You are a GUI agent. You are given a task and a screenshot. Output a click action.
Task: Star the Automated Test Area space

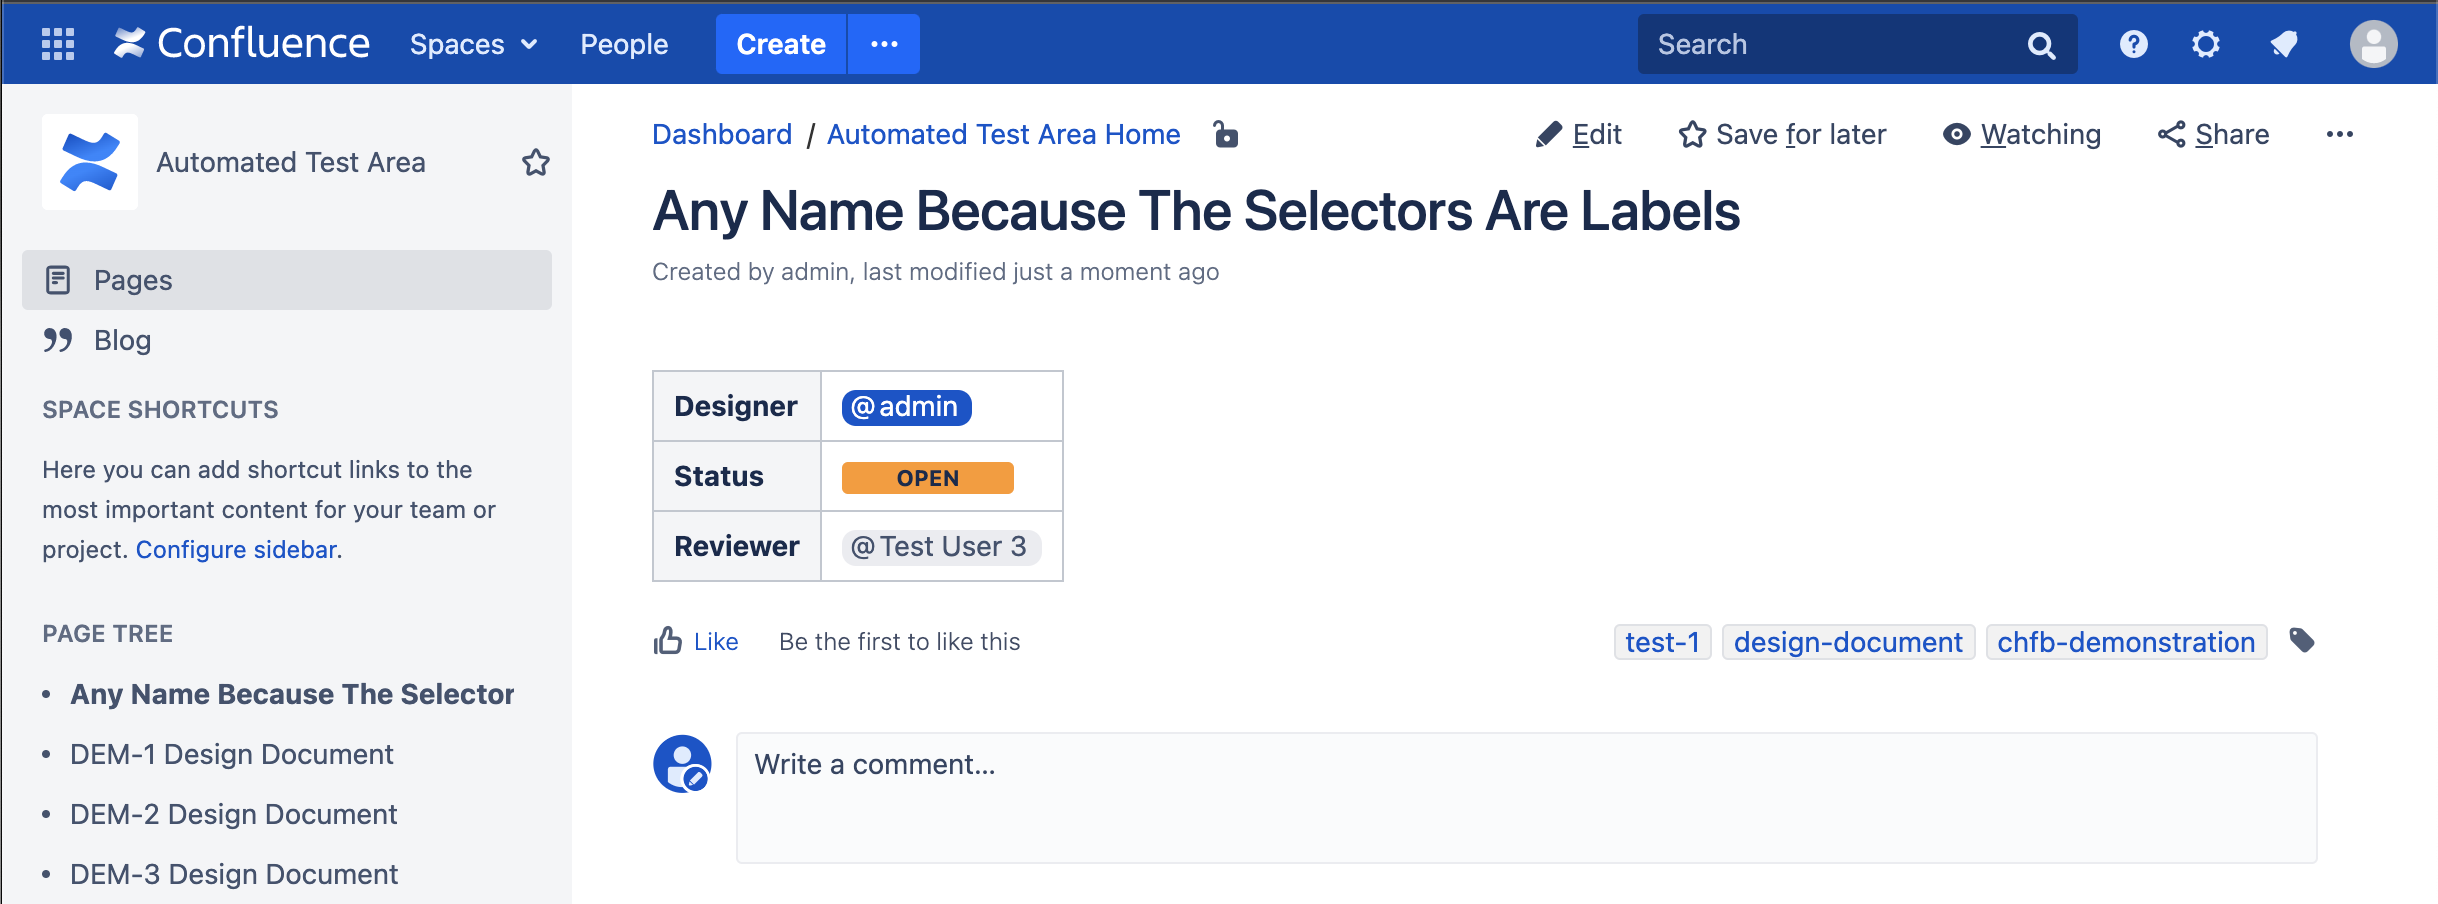[536, 162]
